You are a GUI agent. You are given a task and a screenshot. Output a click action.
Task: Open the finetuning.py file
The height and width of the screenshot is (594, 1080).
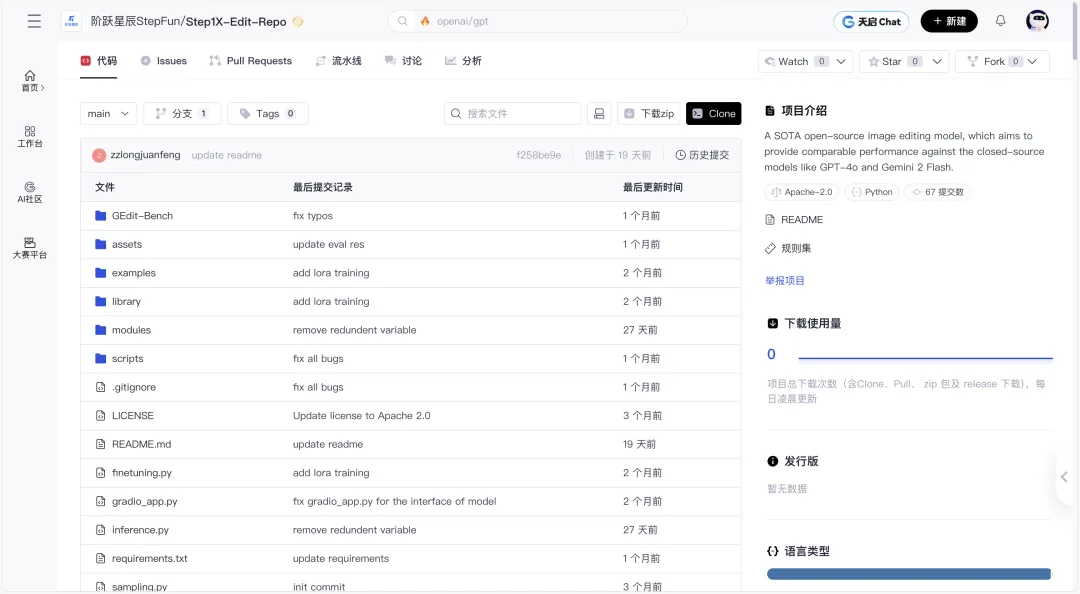point(142,473)
